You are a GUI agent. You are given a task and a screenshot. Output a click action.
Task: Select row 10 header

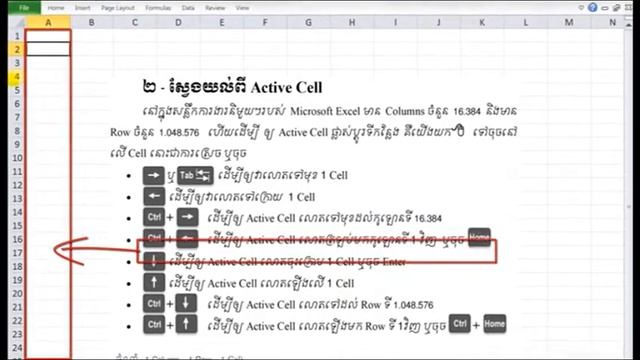pyautogui.click(x=17, y=158)
